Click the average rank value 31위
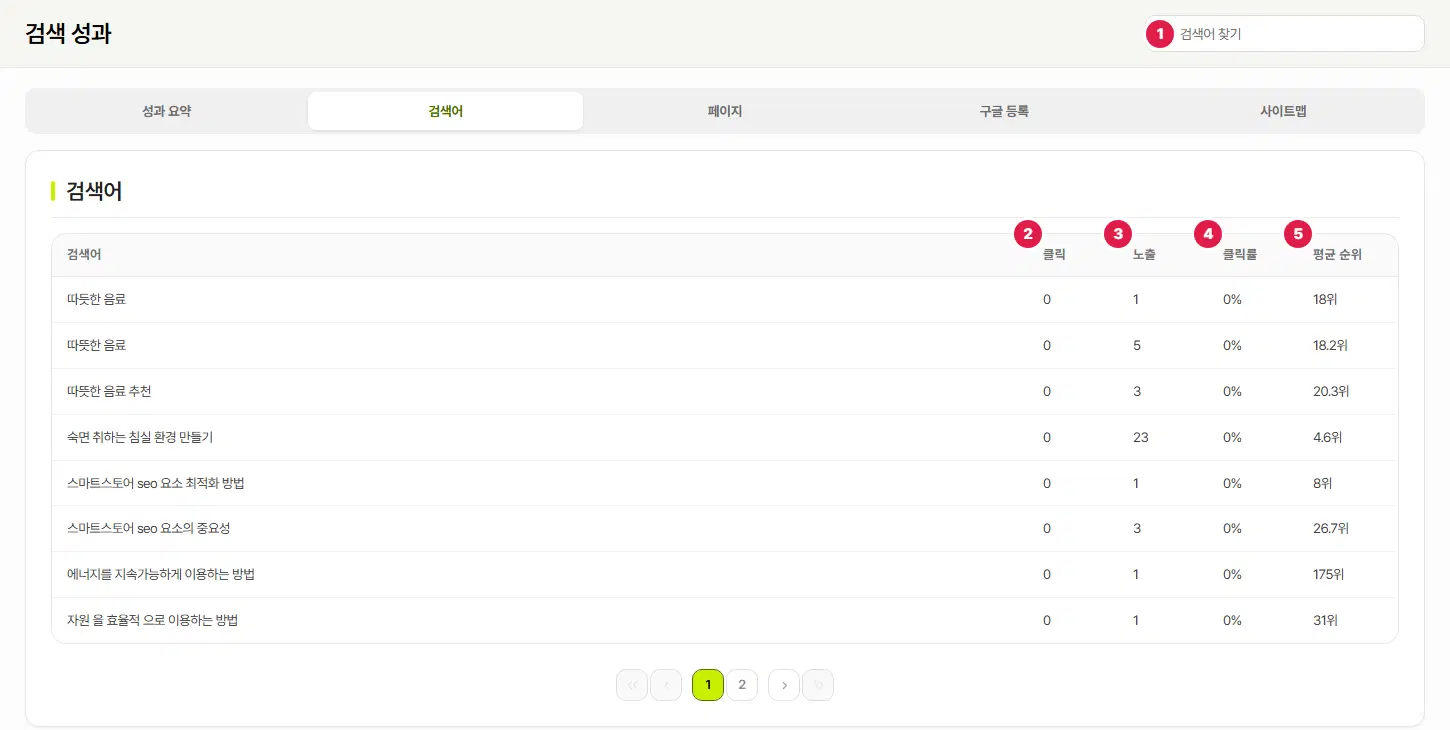Image resolution: width=1450 pixels, height=730 pixels. tap(1325, 620)
